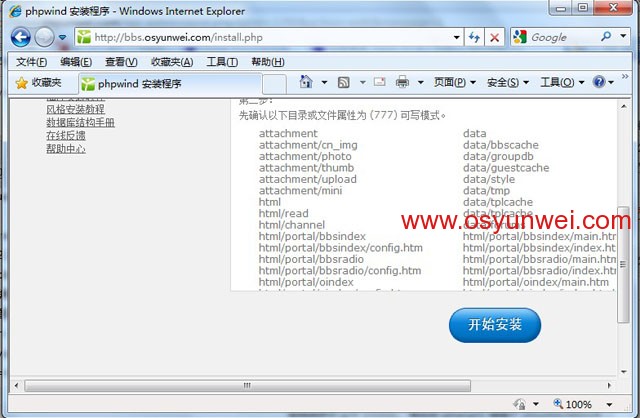The height and width of the screenshot is (418, 640).
Task: Minimize the Internet Explorer window
Action: [x=561, y=8]
